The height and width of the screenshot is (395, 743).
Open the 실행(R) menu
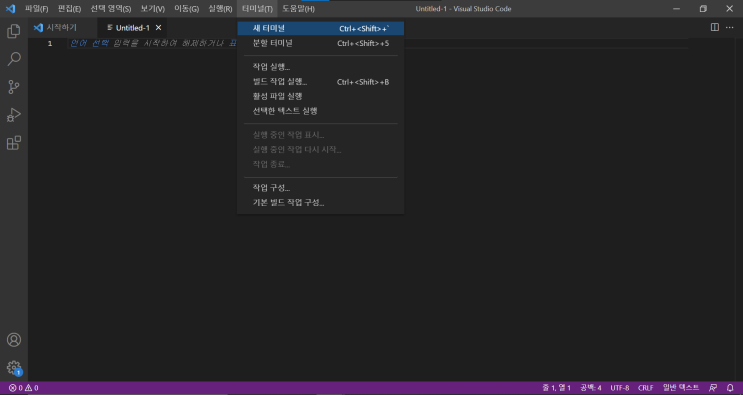[x=220, y=9]
